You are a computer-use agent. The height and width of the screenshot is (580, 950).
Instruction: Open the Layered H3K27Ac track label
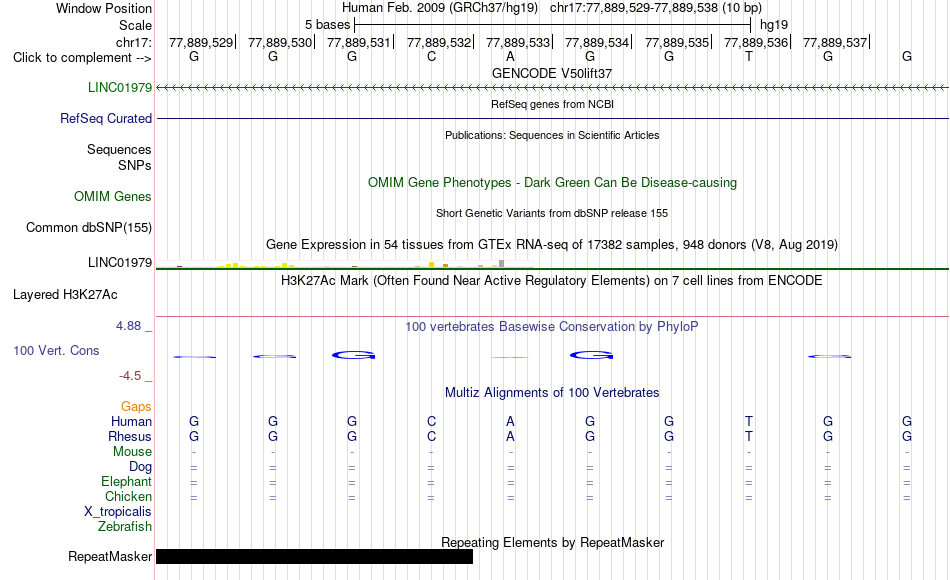(65, 295)
